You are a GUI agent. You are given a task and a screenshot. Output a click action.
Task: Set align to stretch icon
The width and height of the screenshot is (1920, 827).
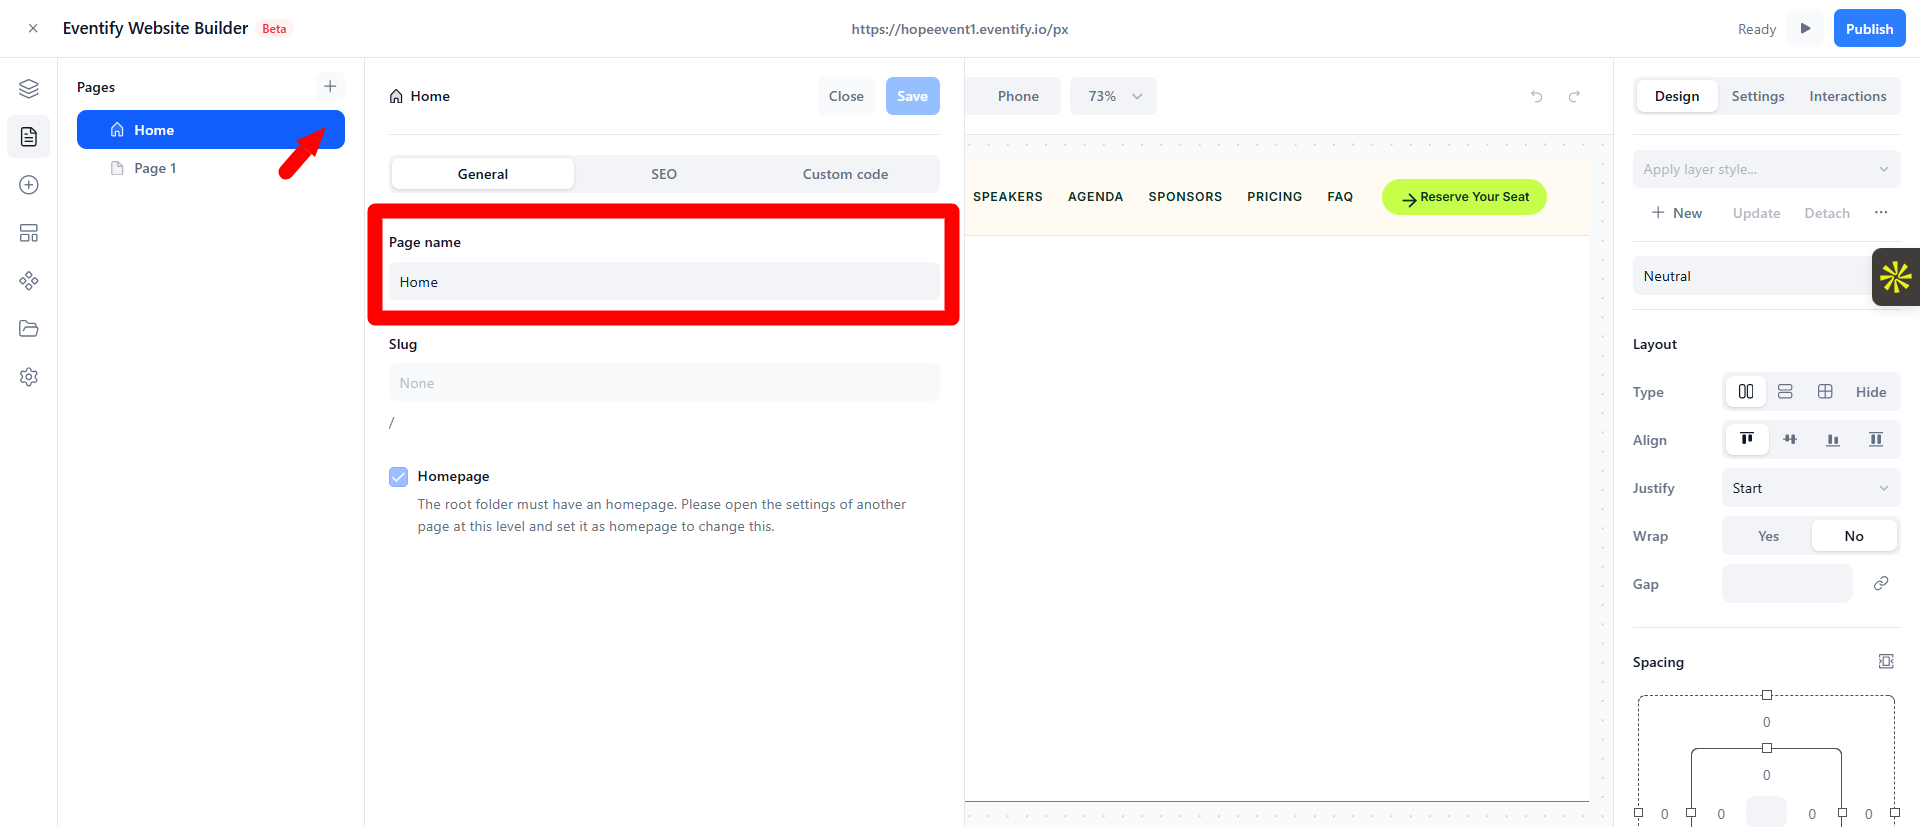pyautogui.click(x=1876, y=440)
